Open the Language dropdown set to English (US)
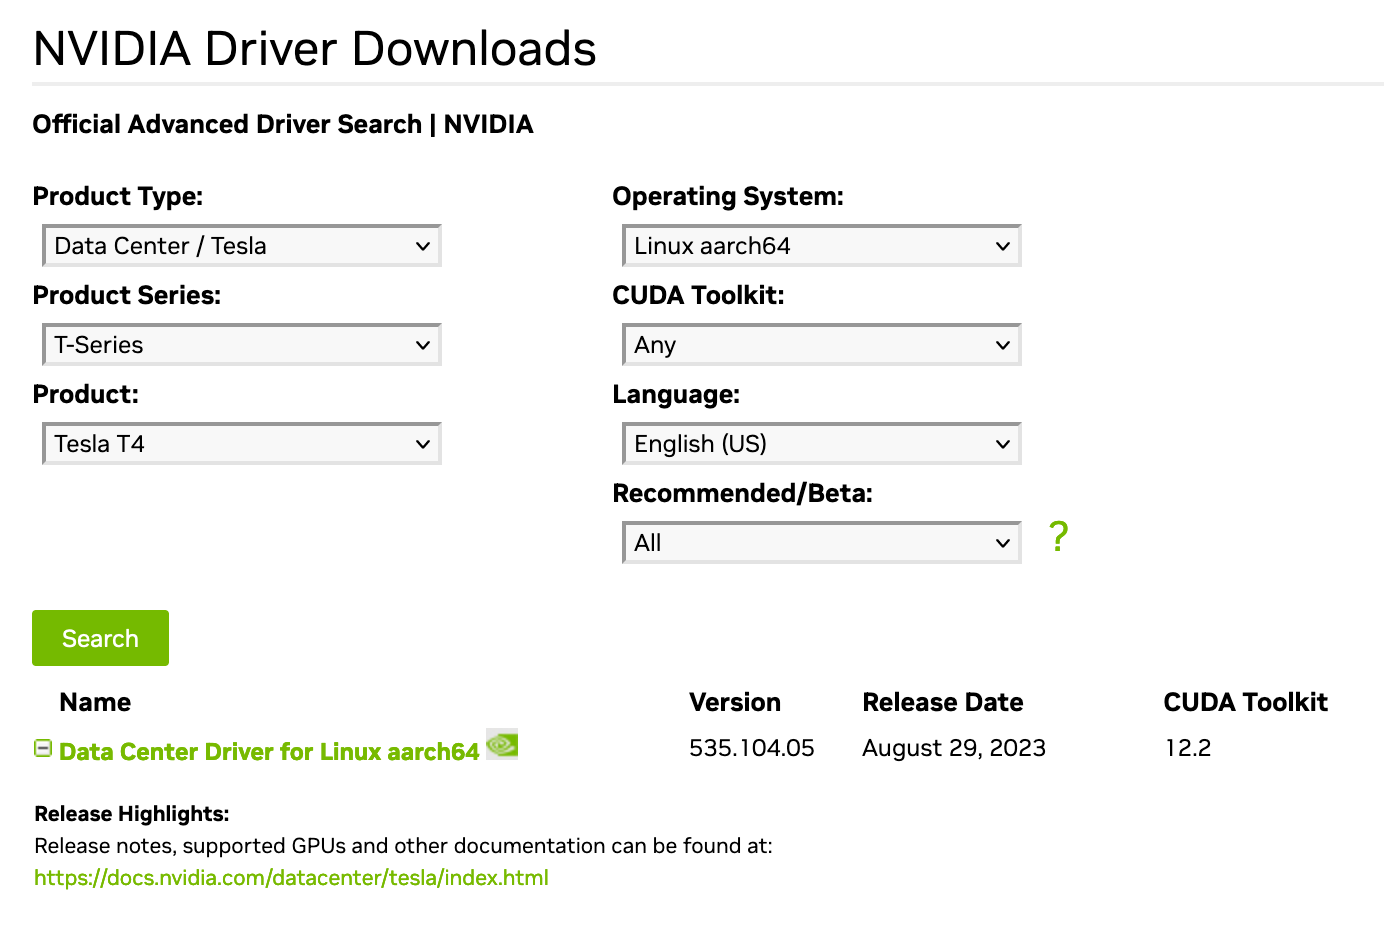Screen dimensions: 1384x926 coord(821,444)
